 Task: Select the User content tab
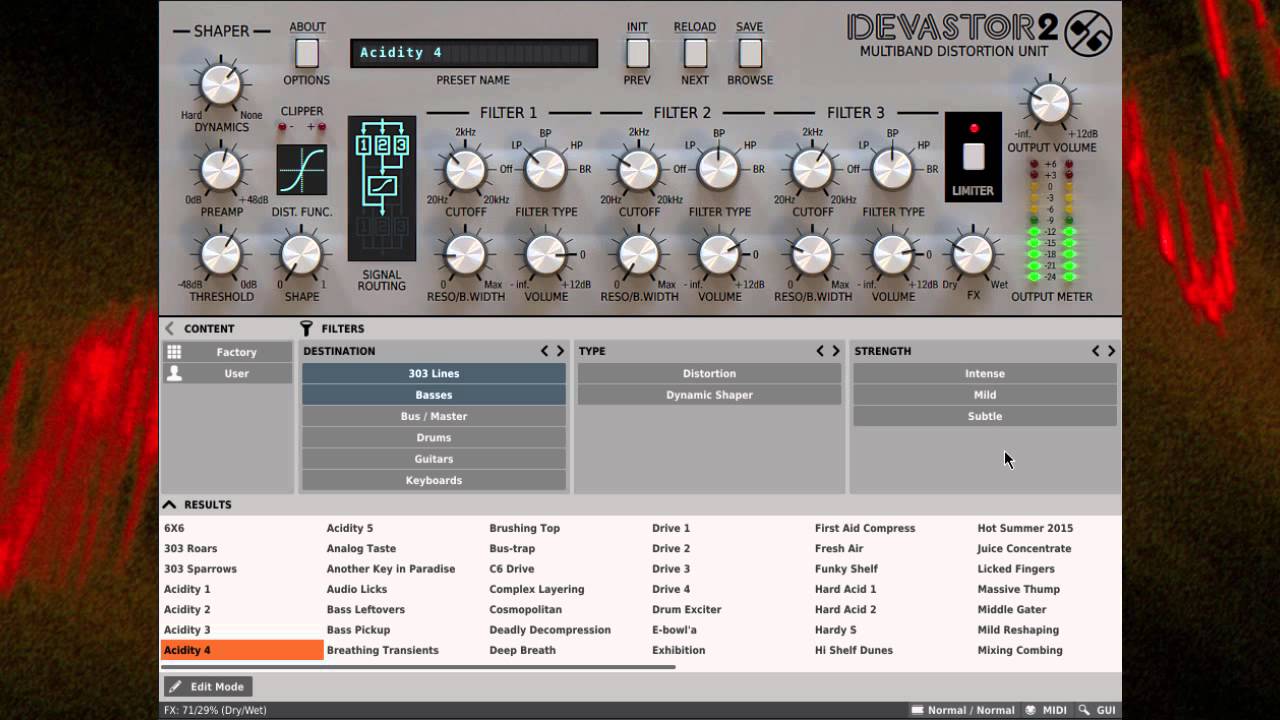click(228, 373)
